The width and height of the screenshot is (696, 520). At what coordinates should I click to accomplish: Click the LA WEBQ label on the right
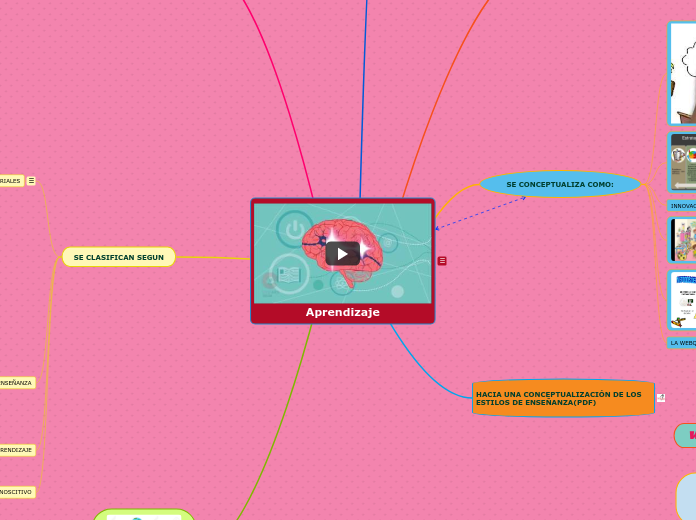click(682, 342)
